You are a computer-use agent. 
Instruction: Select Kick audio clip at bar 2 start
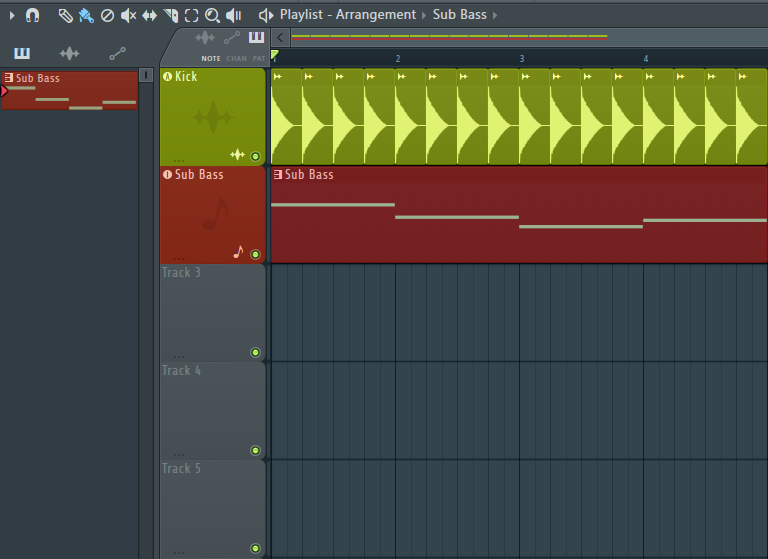click(410, 117)
